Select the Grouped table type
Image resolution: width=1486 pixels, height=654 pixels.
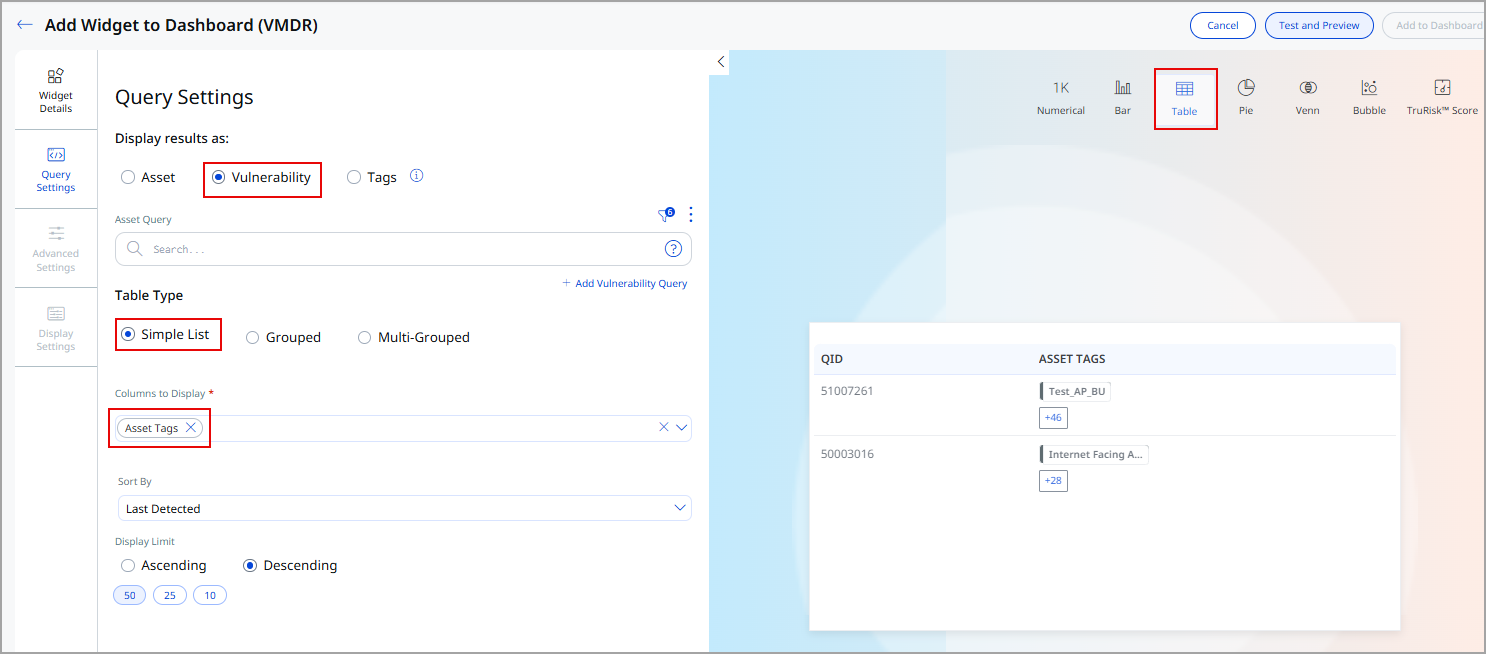[253, 337]
